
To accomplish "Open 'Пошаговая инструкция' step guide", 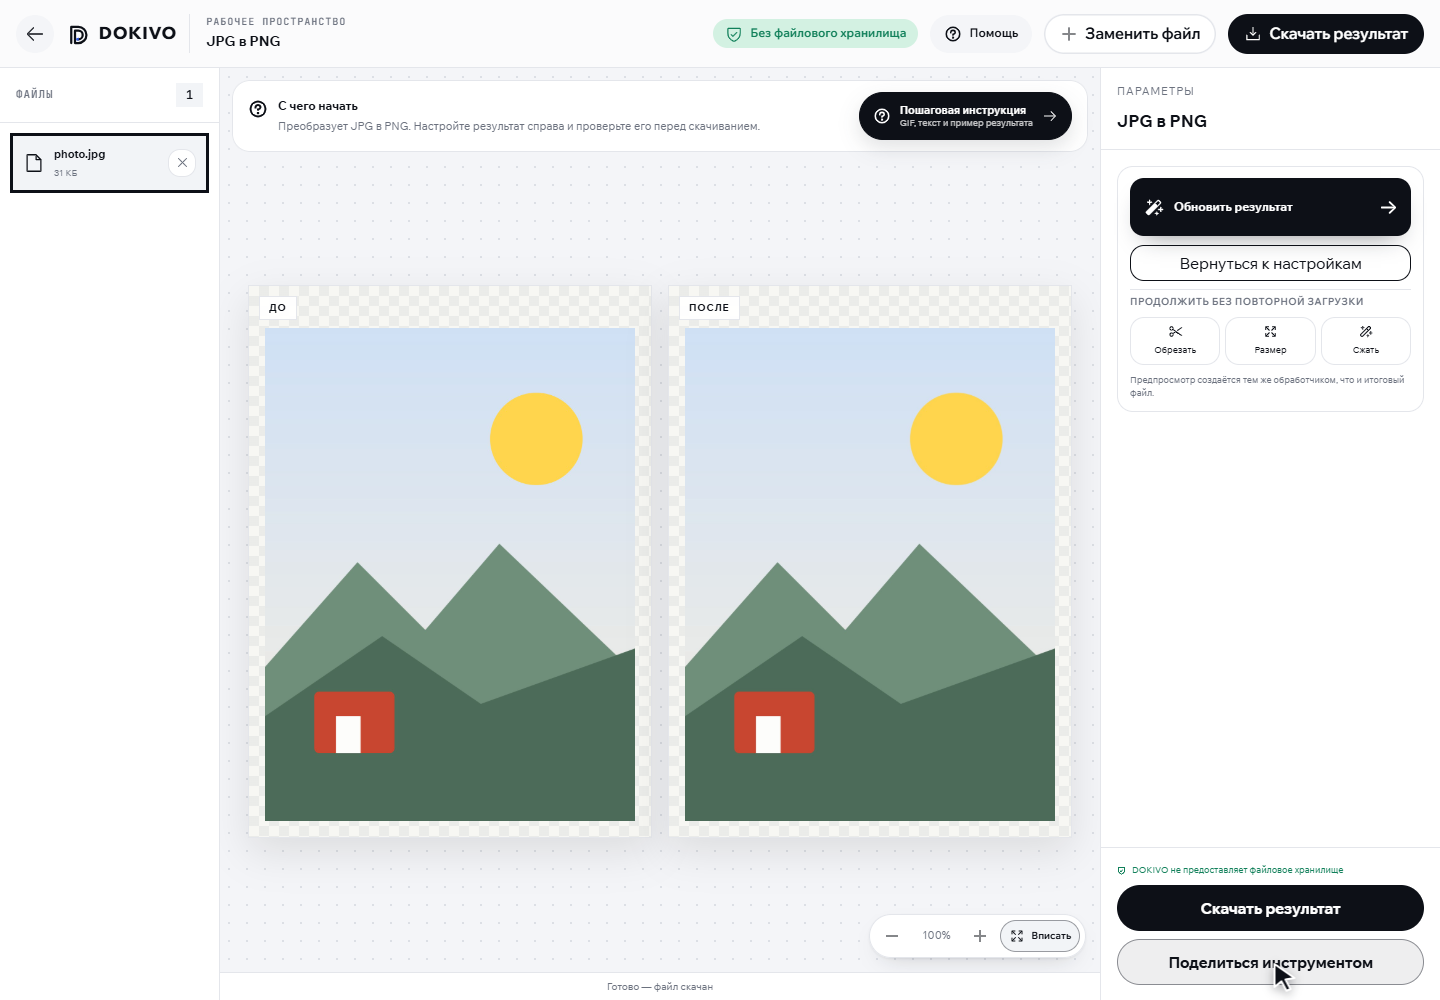I will 965,116.
